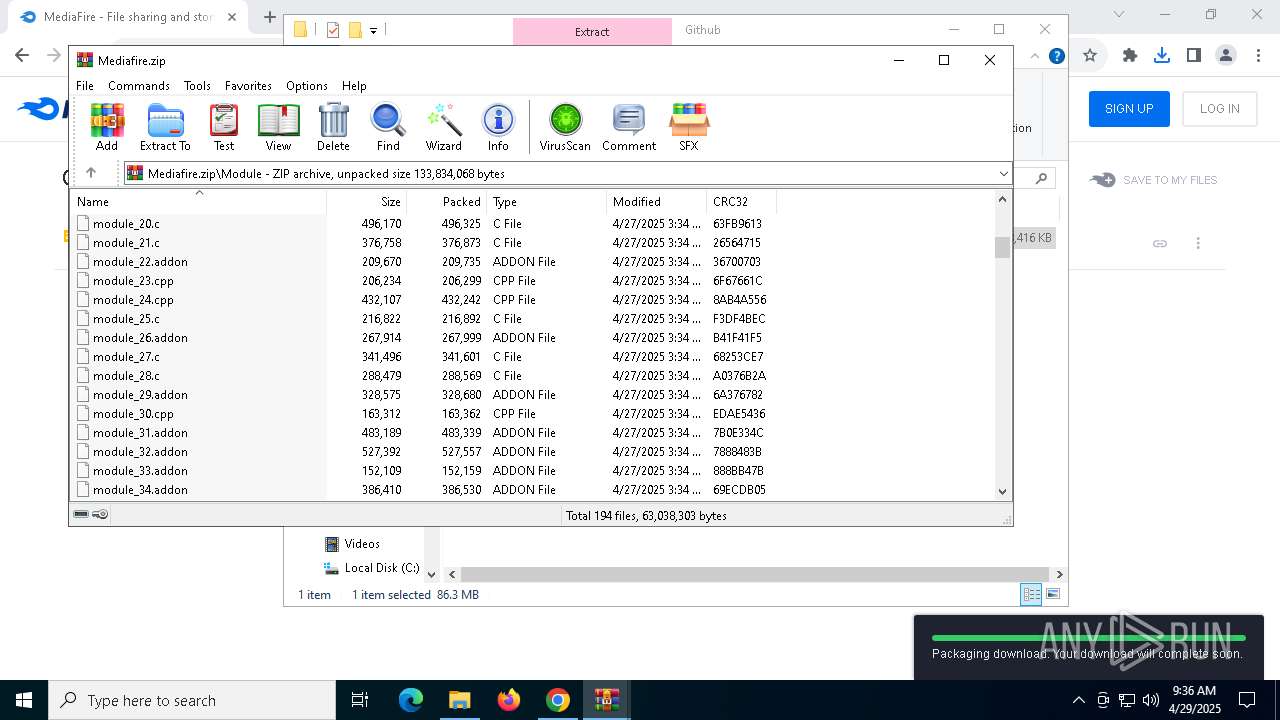Switch to MediaFire browser tab
This screenshot has width=1280, height=720.
point(128,17)
